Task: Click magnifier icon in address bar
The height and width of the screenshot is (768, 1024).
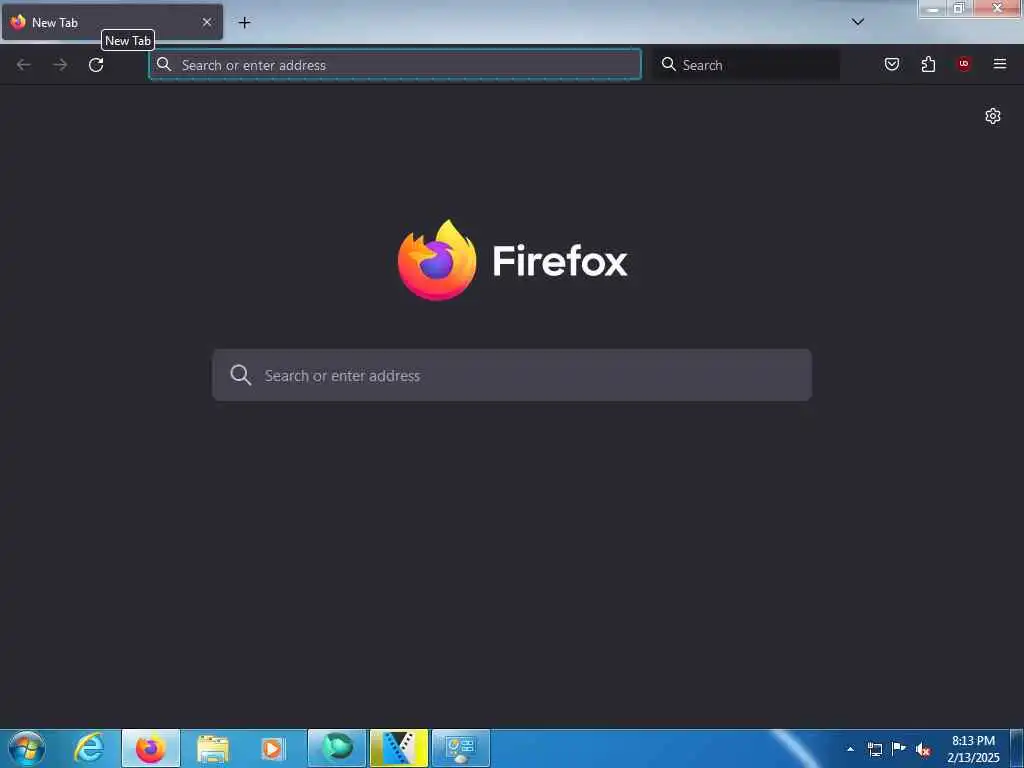Action: click(164, 64)
